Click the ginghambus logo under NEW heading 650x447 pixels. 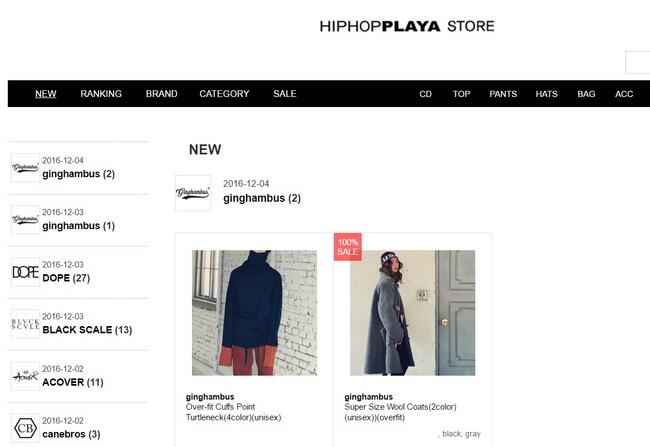[x=193, y=193]
